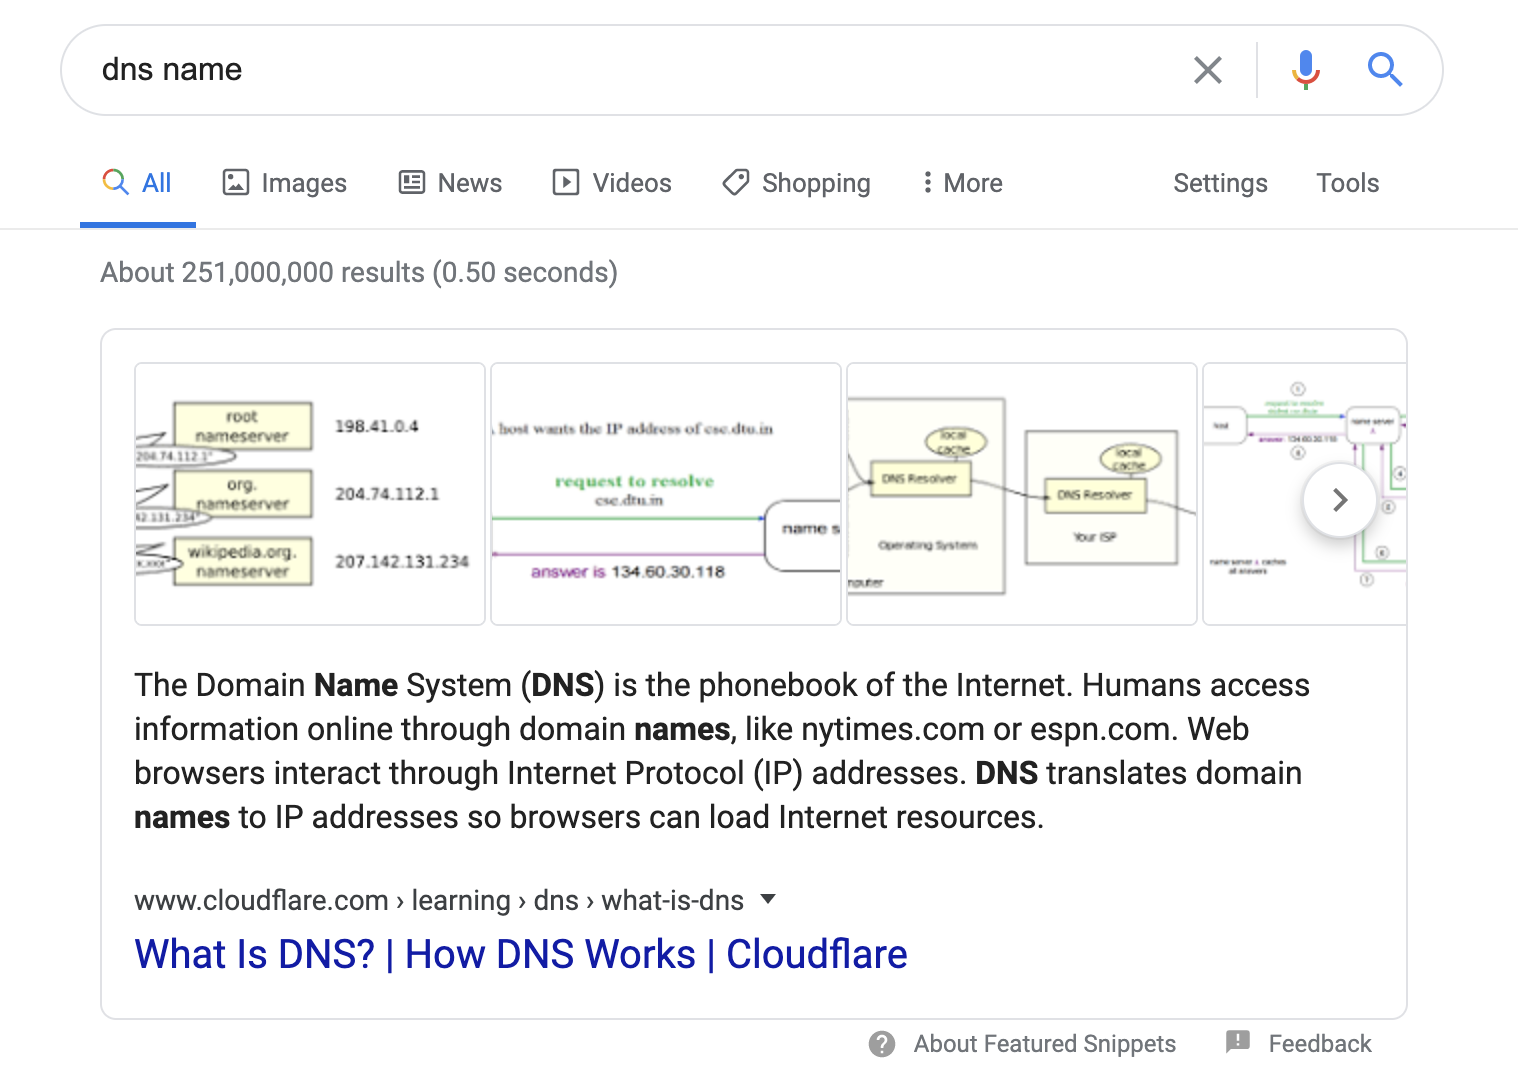Open the More search categories menu
Image resolution: width=1518 pixels, height=1084 pixels.
click(962, 183)
